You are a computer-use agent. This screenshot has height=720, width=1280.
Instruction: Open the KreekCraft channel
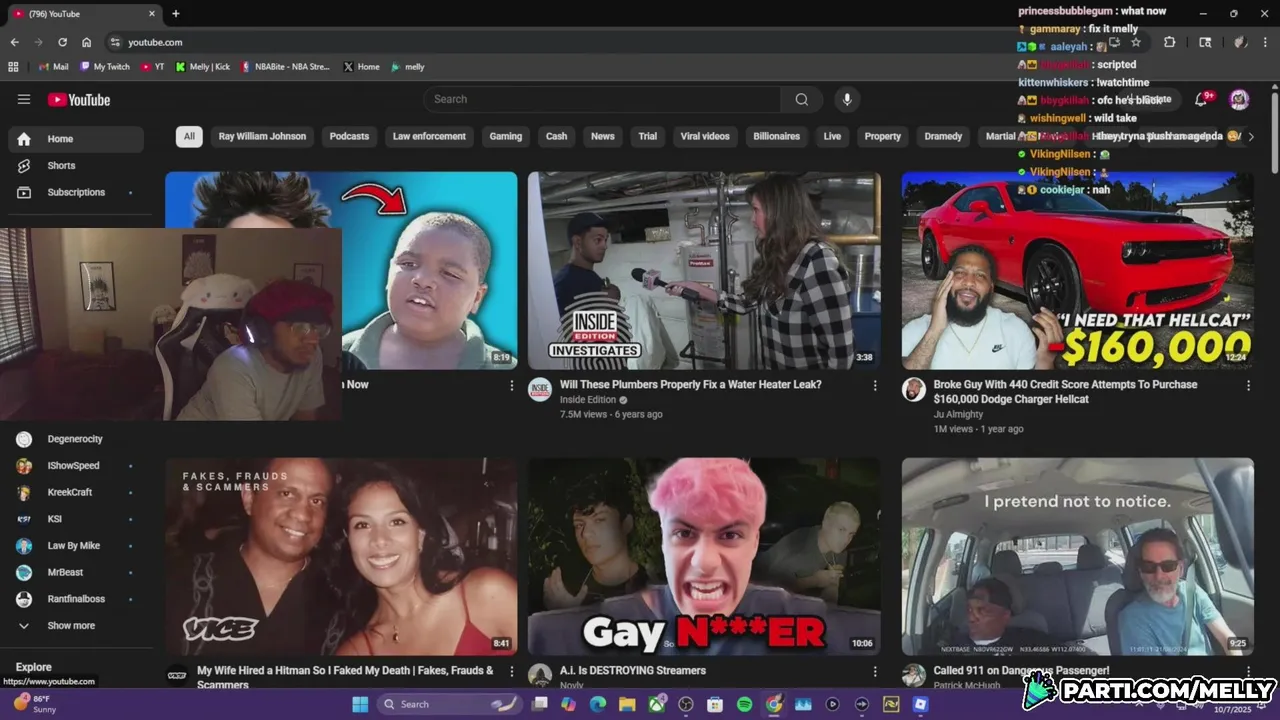[x=76, y=492]
